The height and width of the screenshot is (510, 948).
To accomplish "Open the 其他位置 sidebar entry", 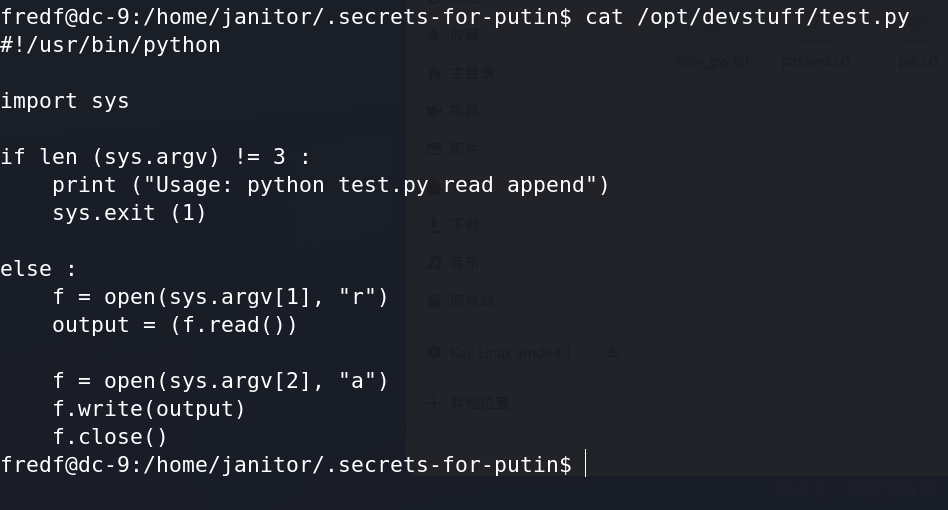I will [x=479, y=403].
